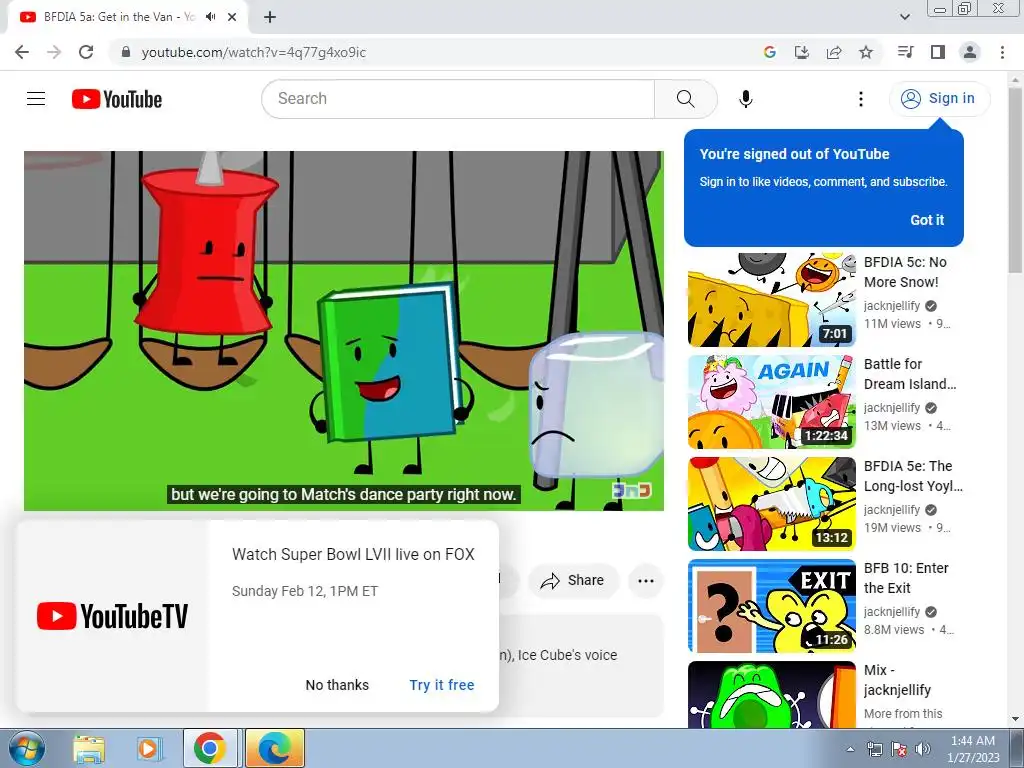The width and height of the screenshot is (1024, 768).
Task: Click the YouTube TV logo in the promo
Action: [112, 616]
